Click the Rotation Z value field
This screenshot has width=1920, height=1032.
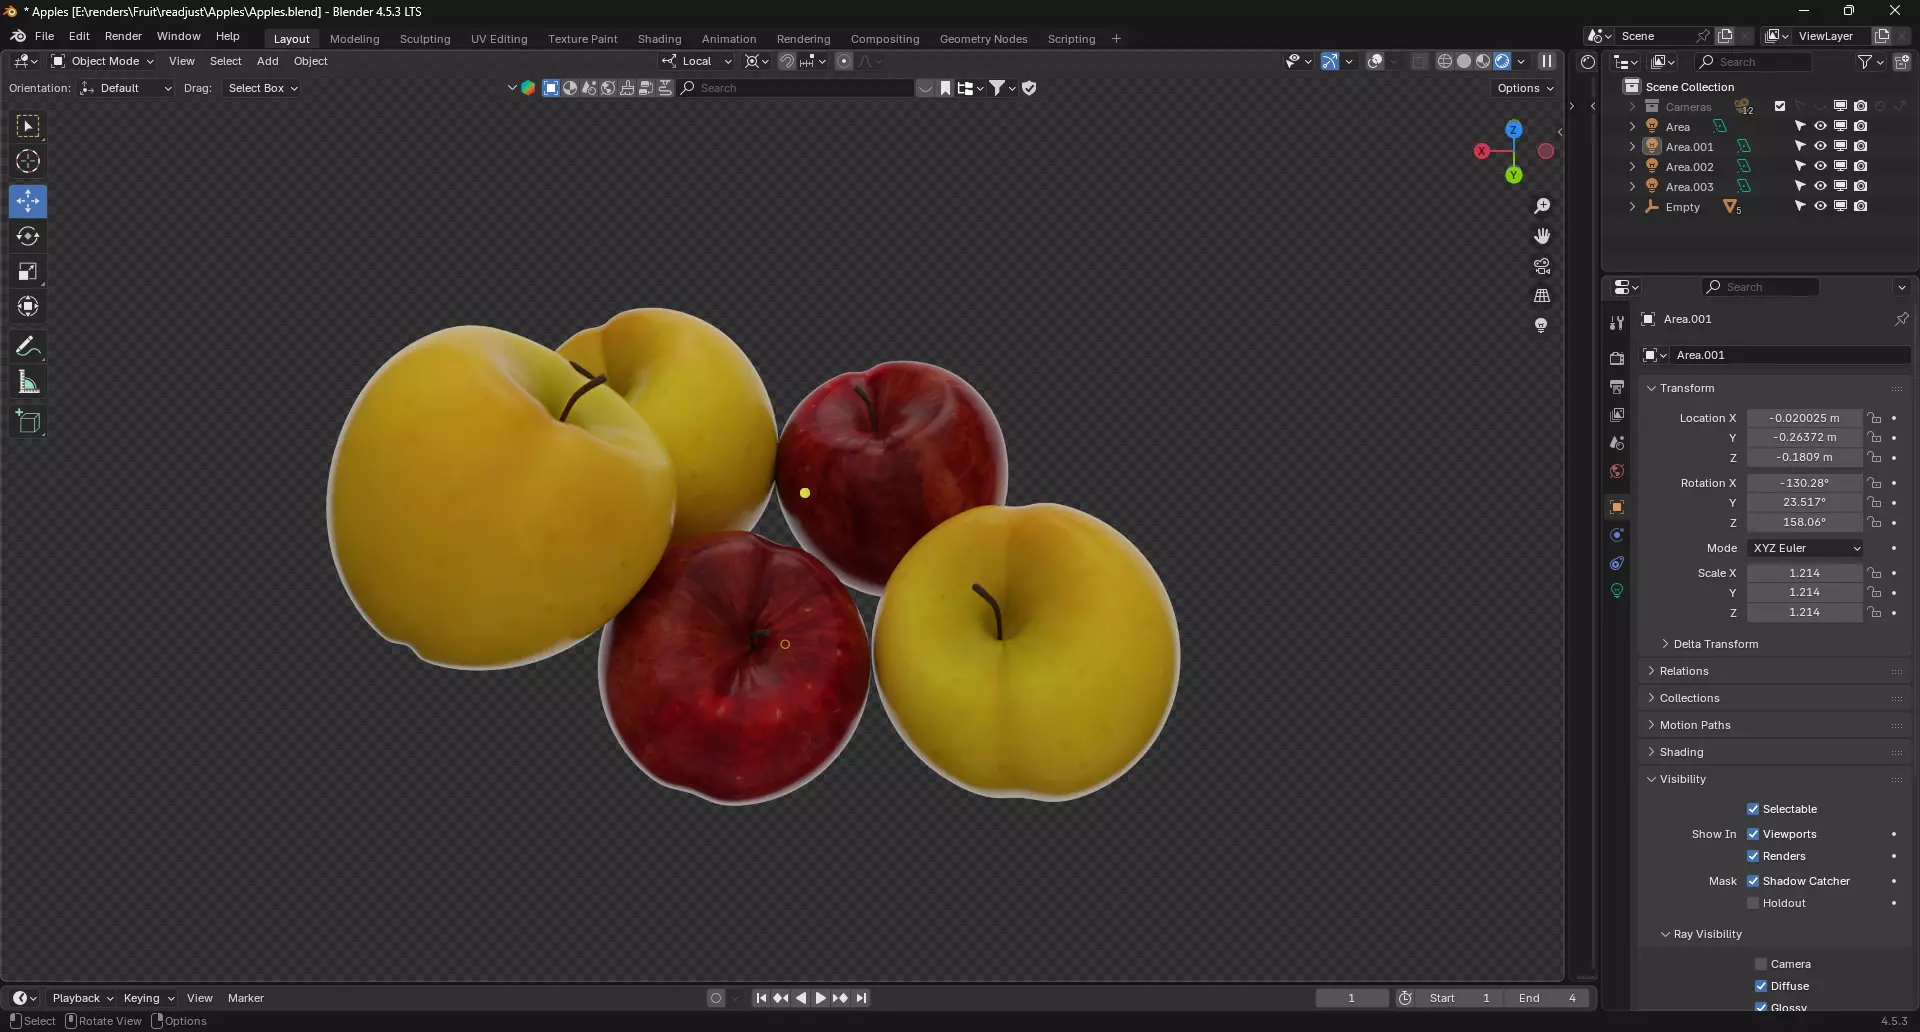pos(1804,522)
